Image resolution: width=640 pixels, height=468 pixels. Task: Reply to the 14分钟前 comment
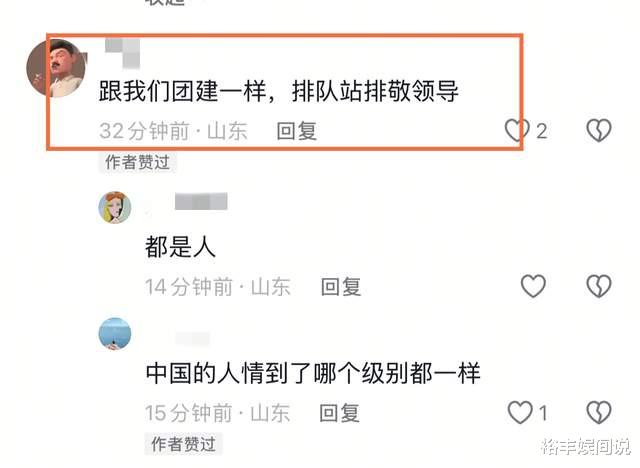click(341, 287)
